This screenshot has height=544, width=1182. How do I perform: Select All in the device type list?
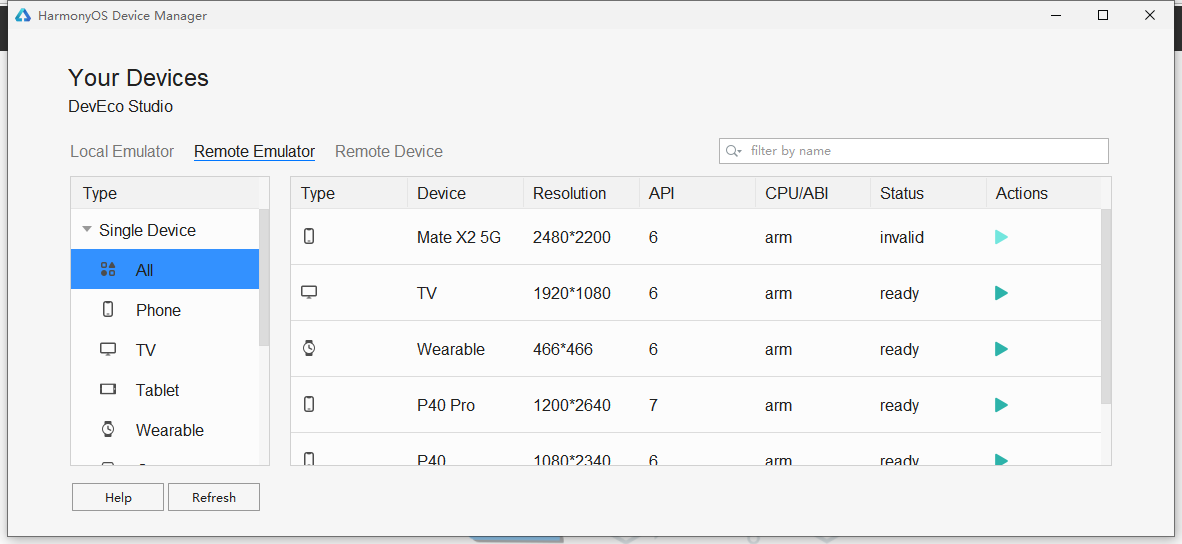click(165, 270)
